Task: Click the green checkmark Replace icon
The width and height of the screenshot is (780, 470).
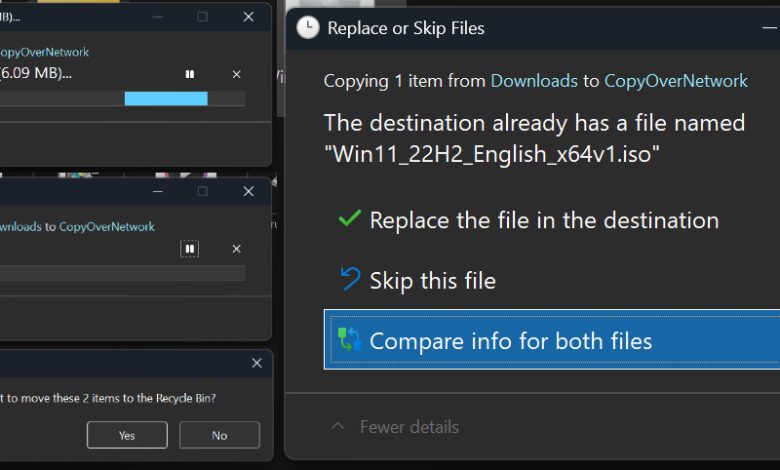Action: click(349, 219)
